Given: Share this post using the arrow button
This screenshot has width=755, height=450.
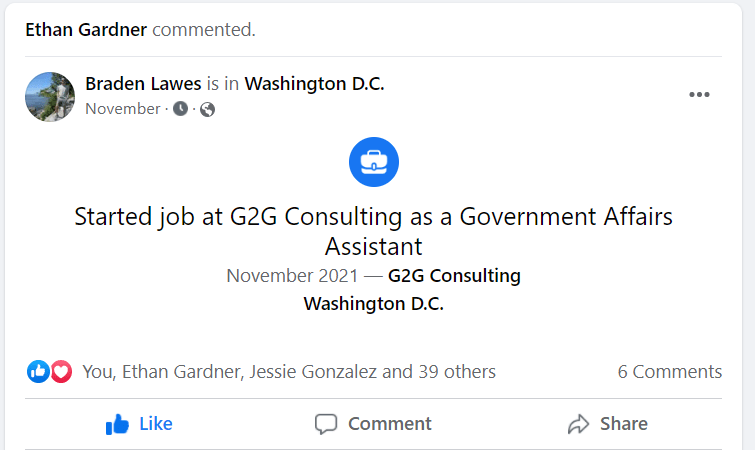Looking at the screenshot, I should point(607,424).
